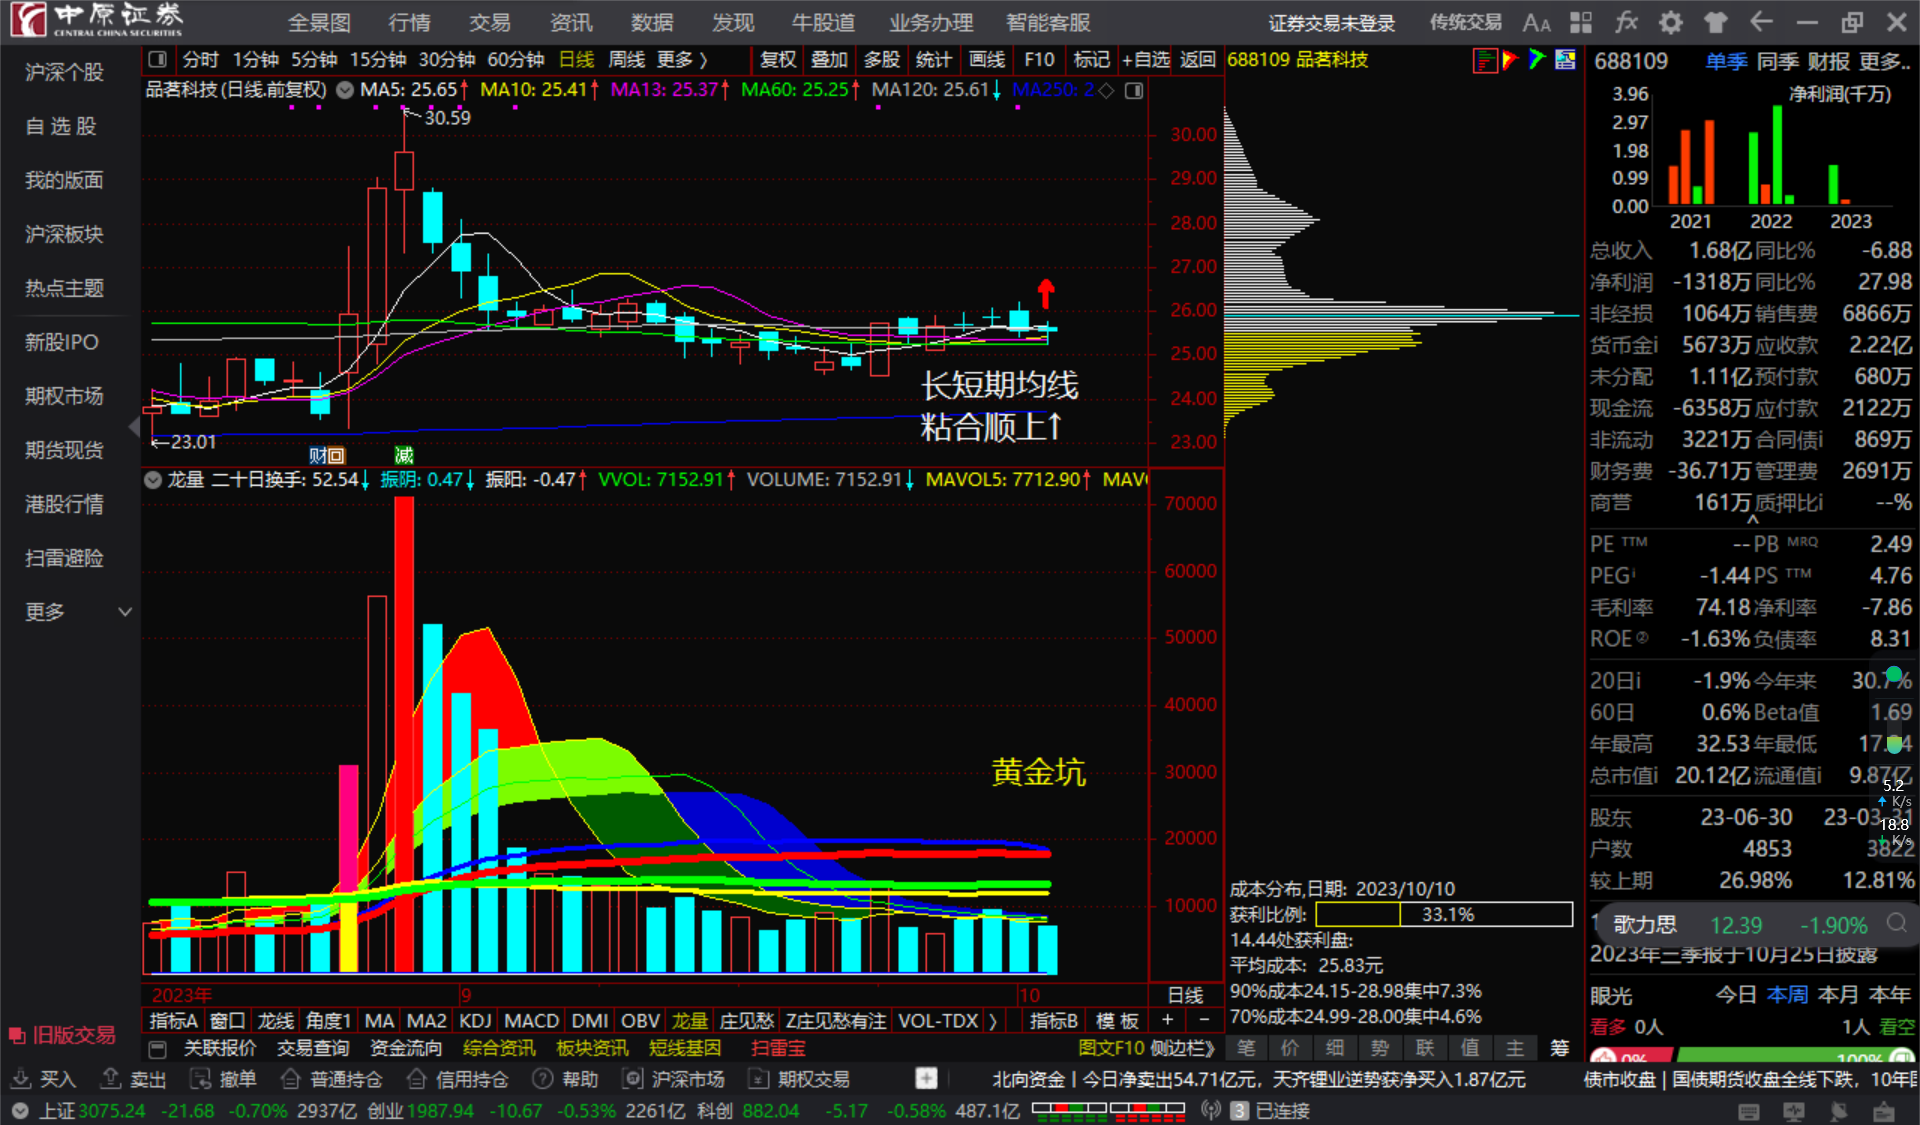Click the 图文F10 link
Screen dimensions: 1920x1125
click(1111, 1048)
